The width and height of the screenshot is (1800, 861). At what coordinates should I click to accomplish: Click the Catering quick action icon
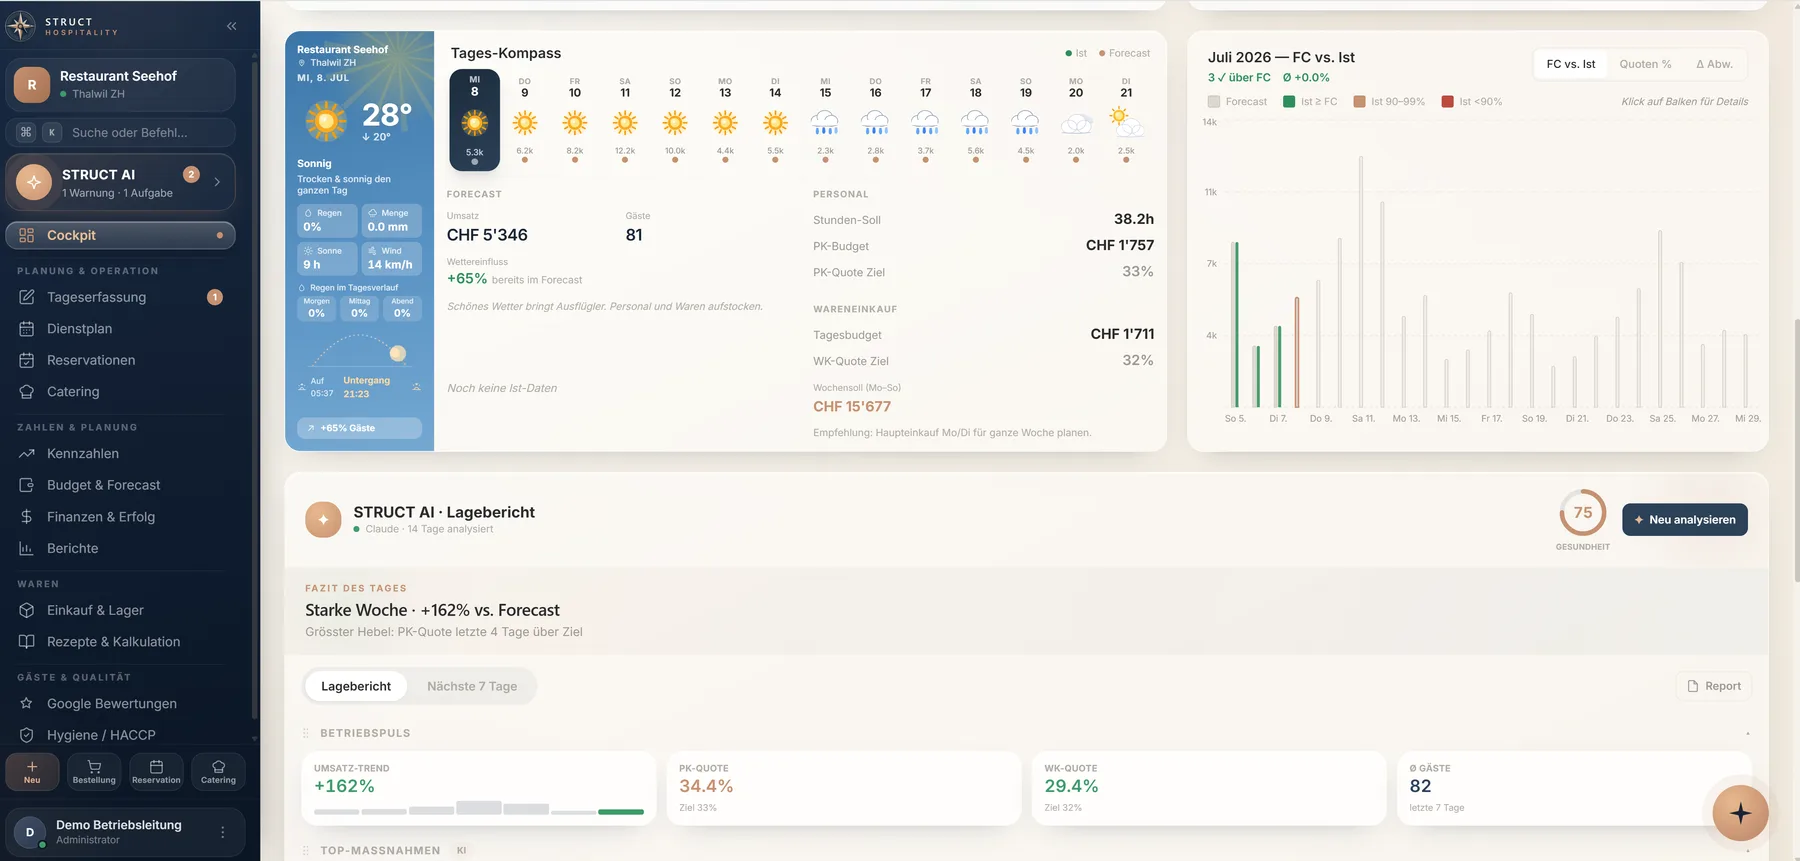pyautogui.click(x=218, y=767)
